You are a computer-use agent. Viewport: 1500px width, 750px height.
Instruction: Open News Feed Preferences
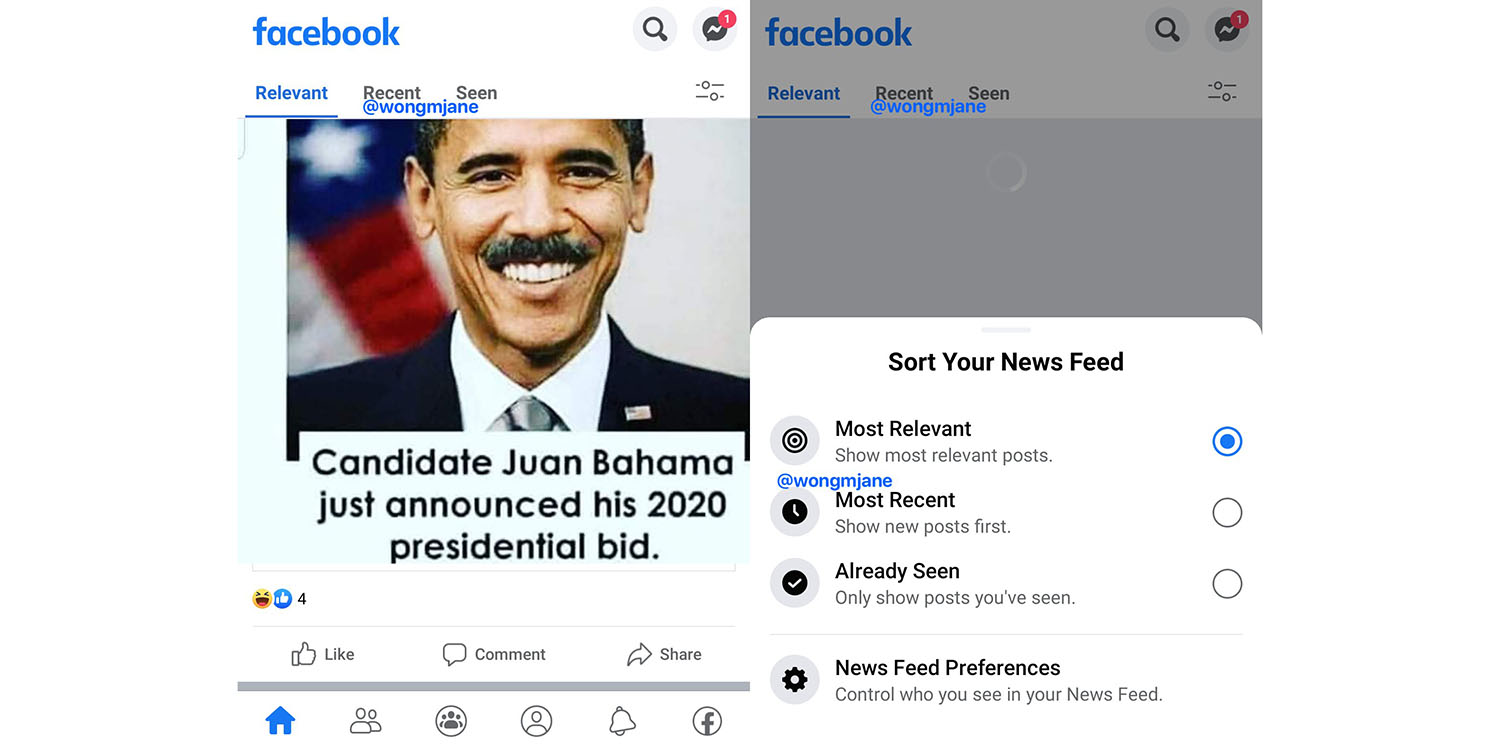(1006, 680)
